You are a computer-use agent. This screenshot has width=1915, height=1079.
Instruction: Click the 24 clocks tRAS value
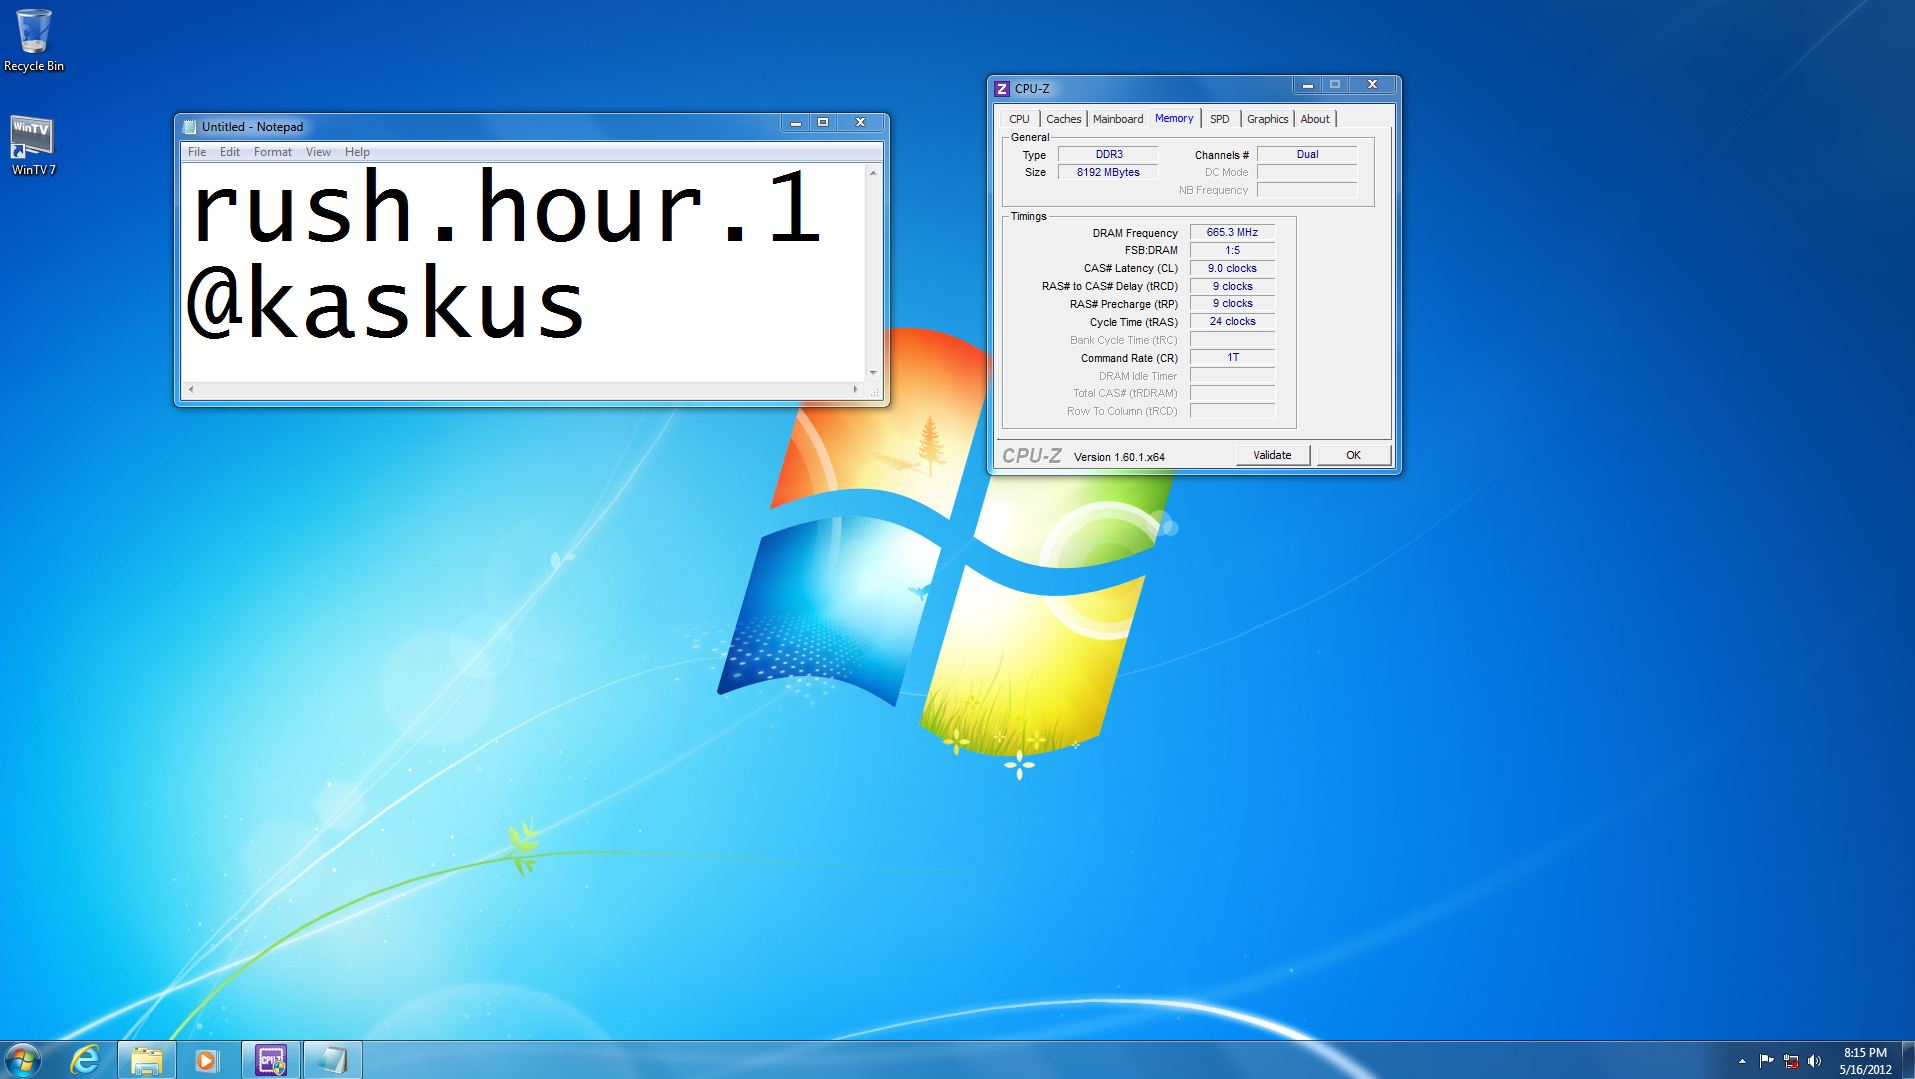[1232, 321]
